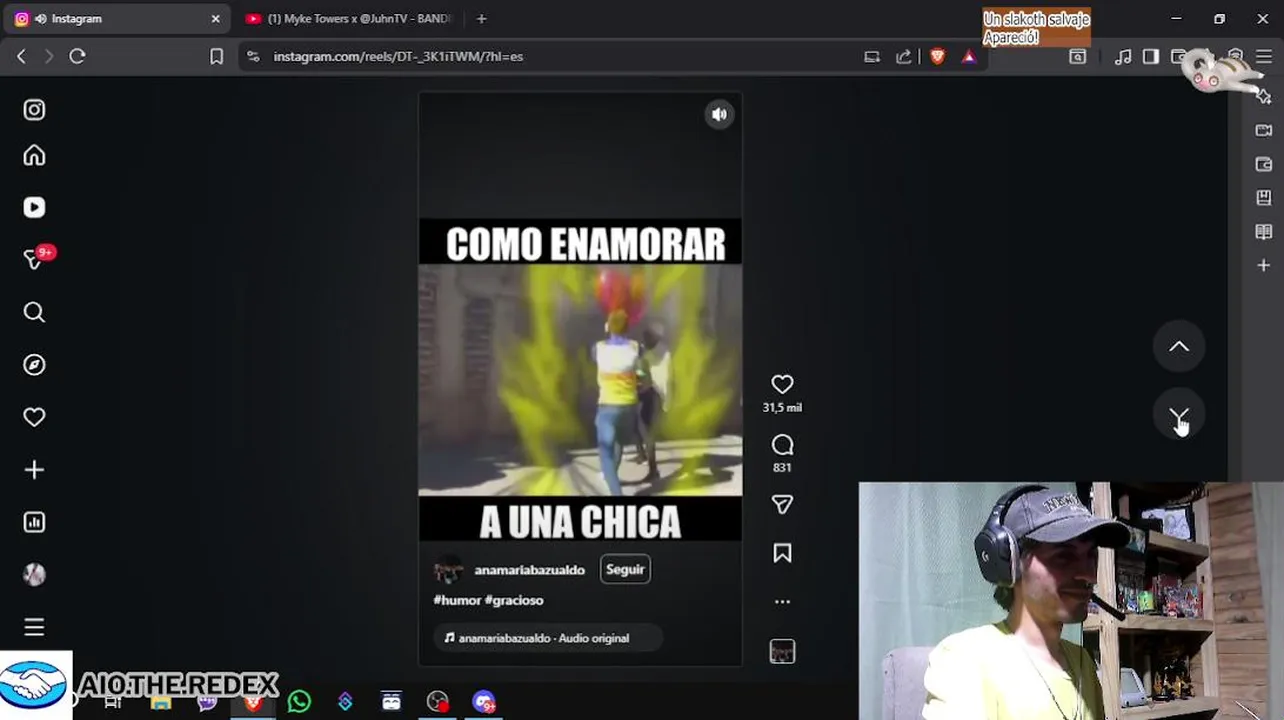
Task: Go back in browser history
Action: (x=21, y=57)
